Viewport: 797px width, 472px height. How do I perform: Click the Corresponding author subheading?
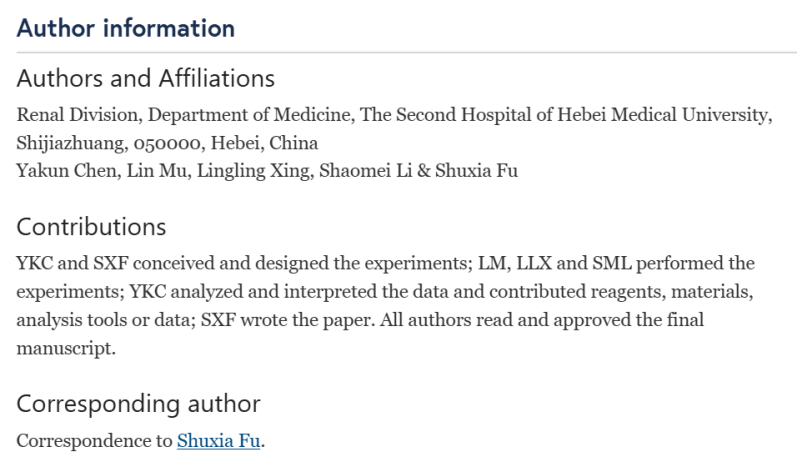[138, 404]
